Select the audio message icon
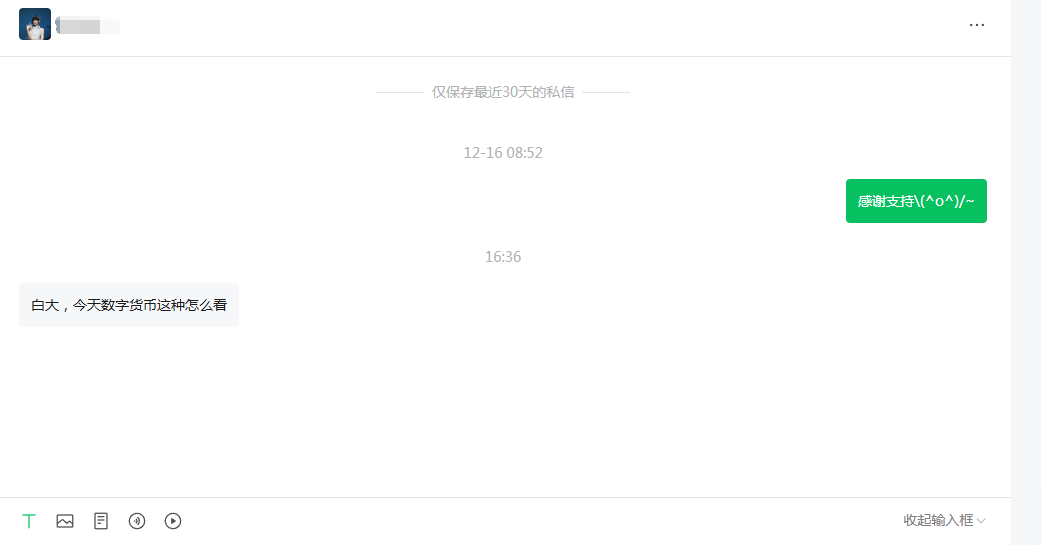The image size is (1041, 545). click(x=137, y=521)
